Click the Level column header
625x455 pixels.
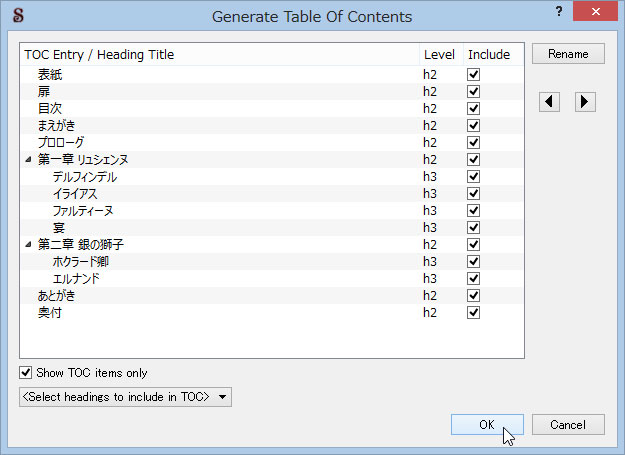click(x=441, y=55)
